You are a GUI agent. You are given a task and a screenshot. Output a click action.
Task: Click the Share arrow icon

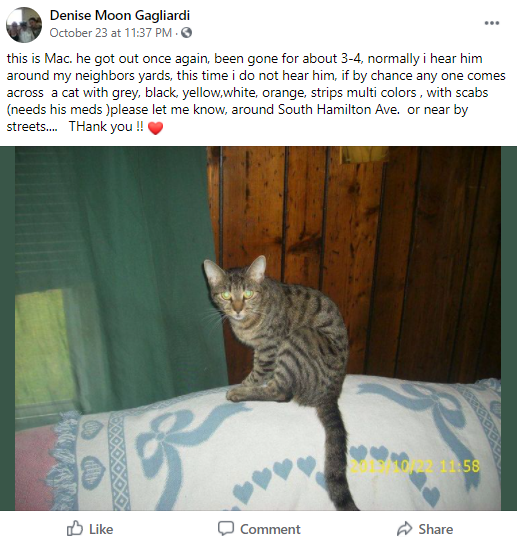404,529
